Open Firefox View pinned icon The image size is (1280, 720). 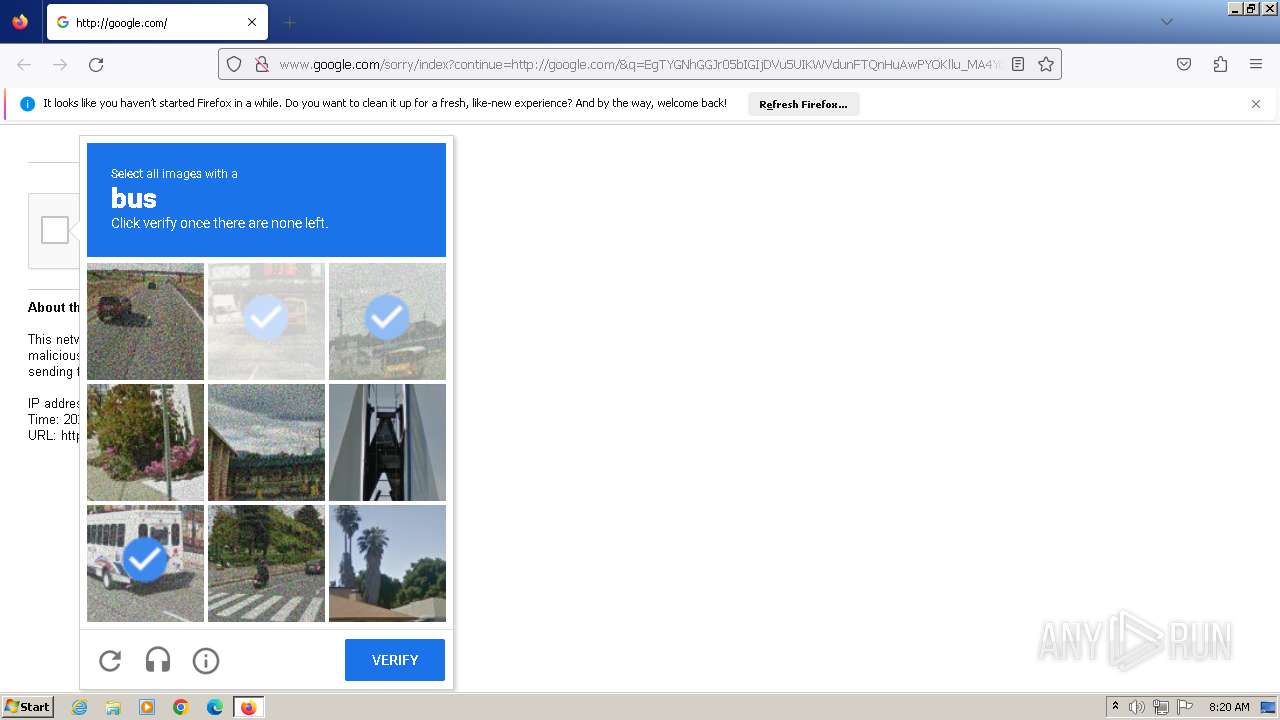20,22
